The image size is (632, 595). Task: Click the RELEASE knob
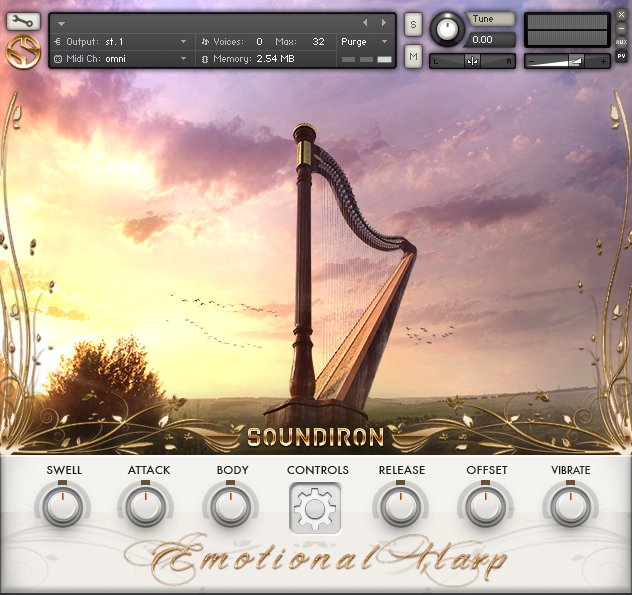tap(400, 507)
